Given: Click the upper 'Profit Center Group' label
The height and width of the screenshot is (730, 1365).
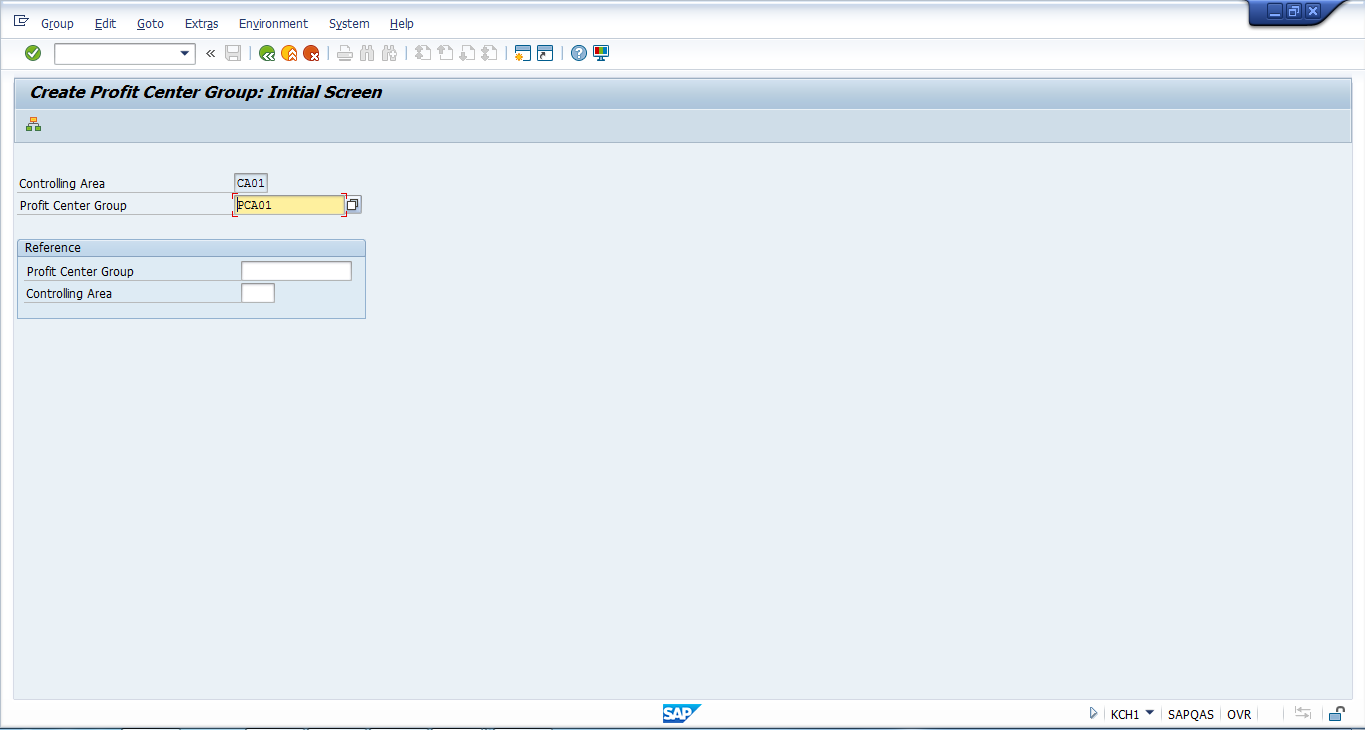Looking at the screenshot, I should pyautogui.click(x=73, y=206).
